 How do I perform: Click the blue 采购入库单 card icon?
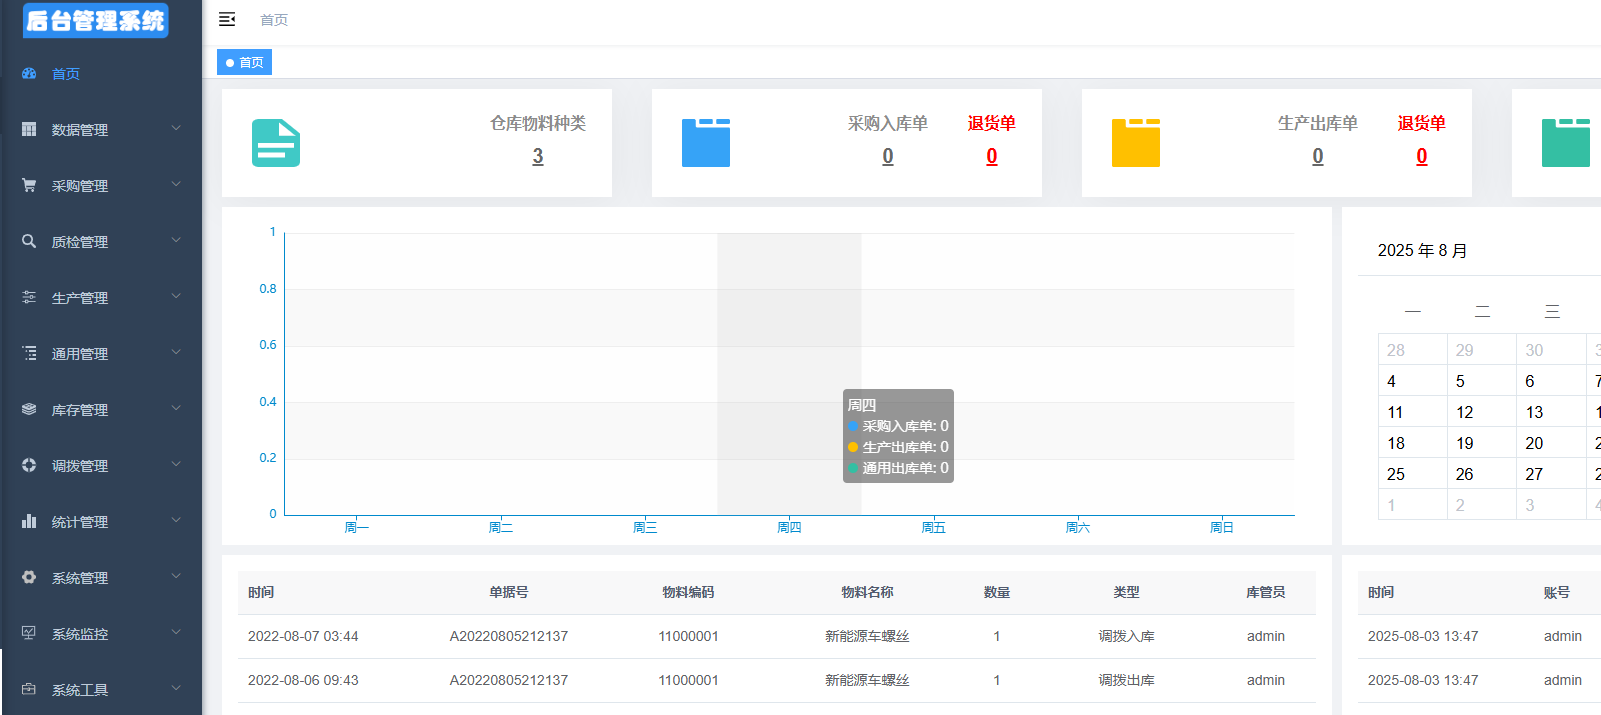click(x=706, y=143)
